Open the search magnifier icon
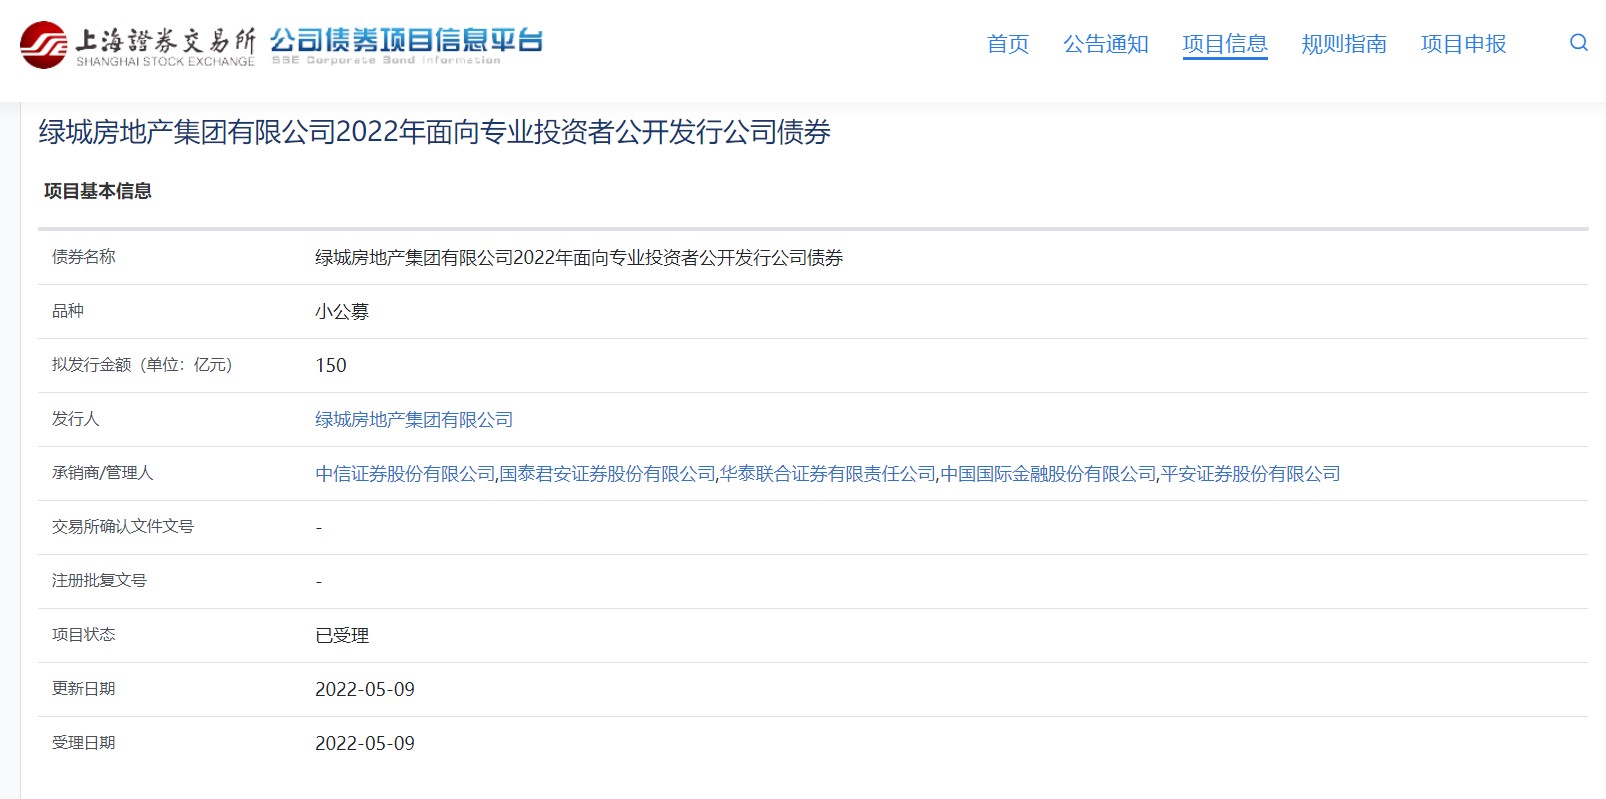The height and width of the screenshot is (799, 1606). pos(1578,43)
